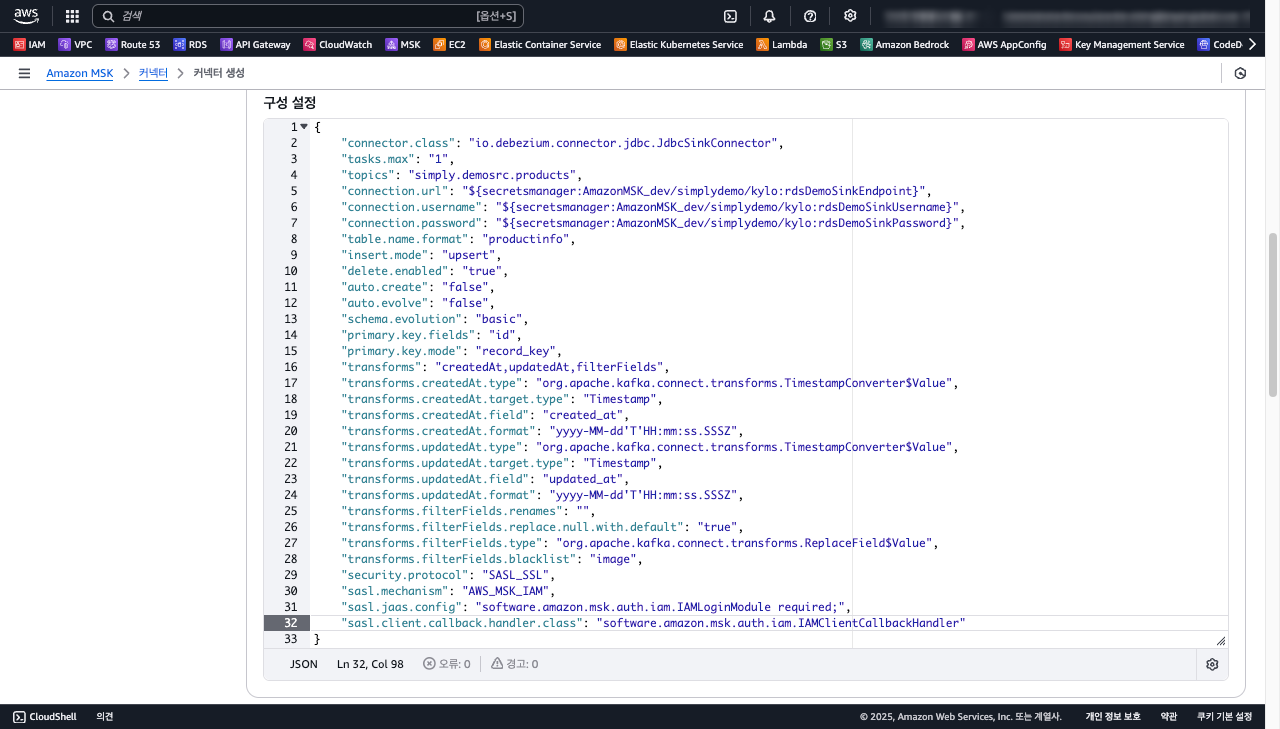Open the S3 shortcut
Image resolution: width=1280 pixels, height=729 pixels.
(x=833, y=45)
